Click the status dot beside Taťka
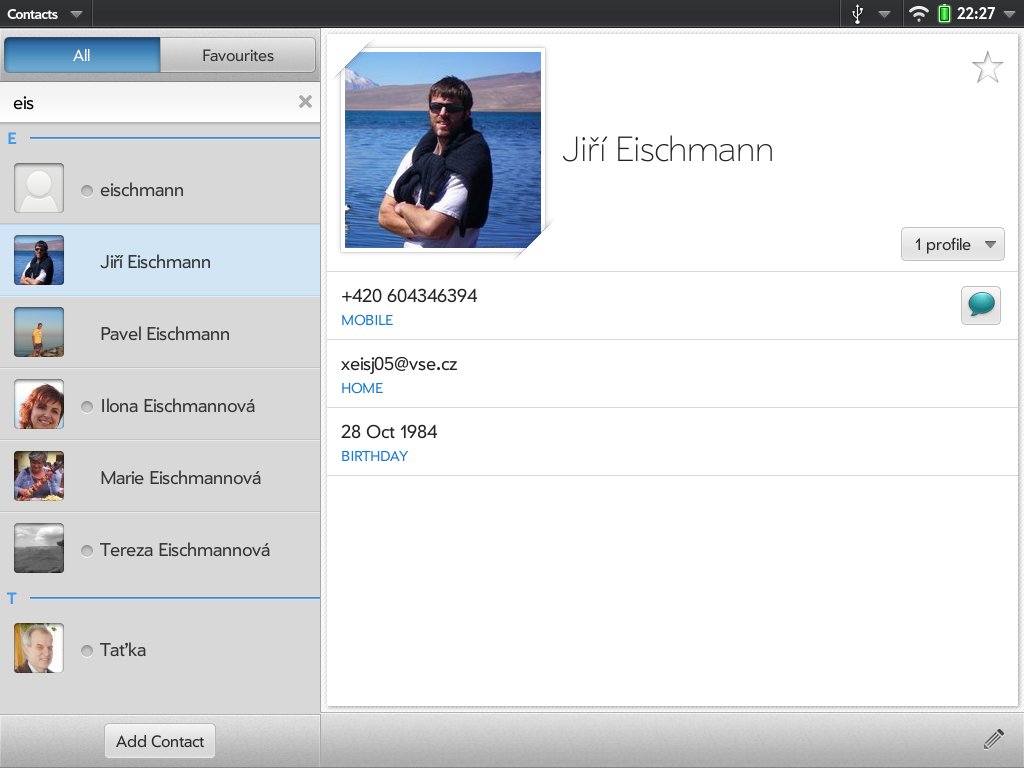The image size is (1024, 768). (x=87, y=650)
